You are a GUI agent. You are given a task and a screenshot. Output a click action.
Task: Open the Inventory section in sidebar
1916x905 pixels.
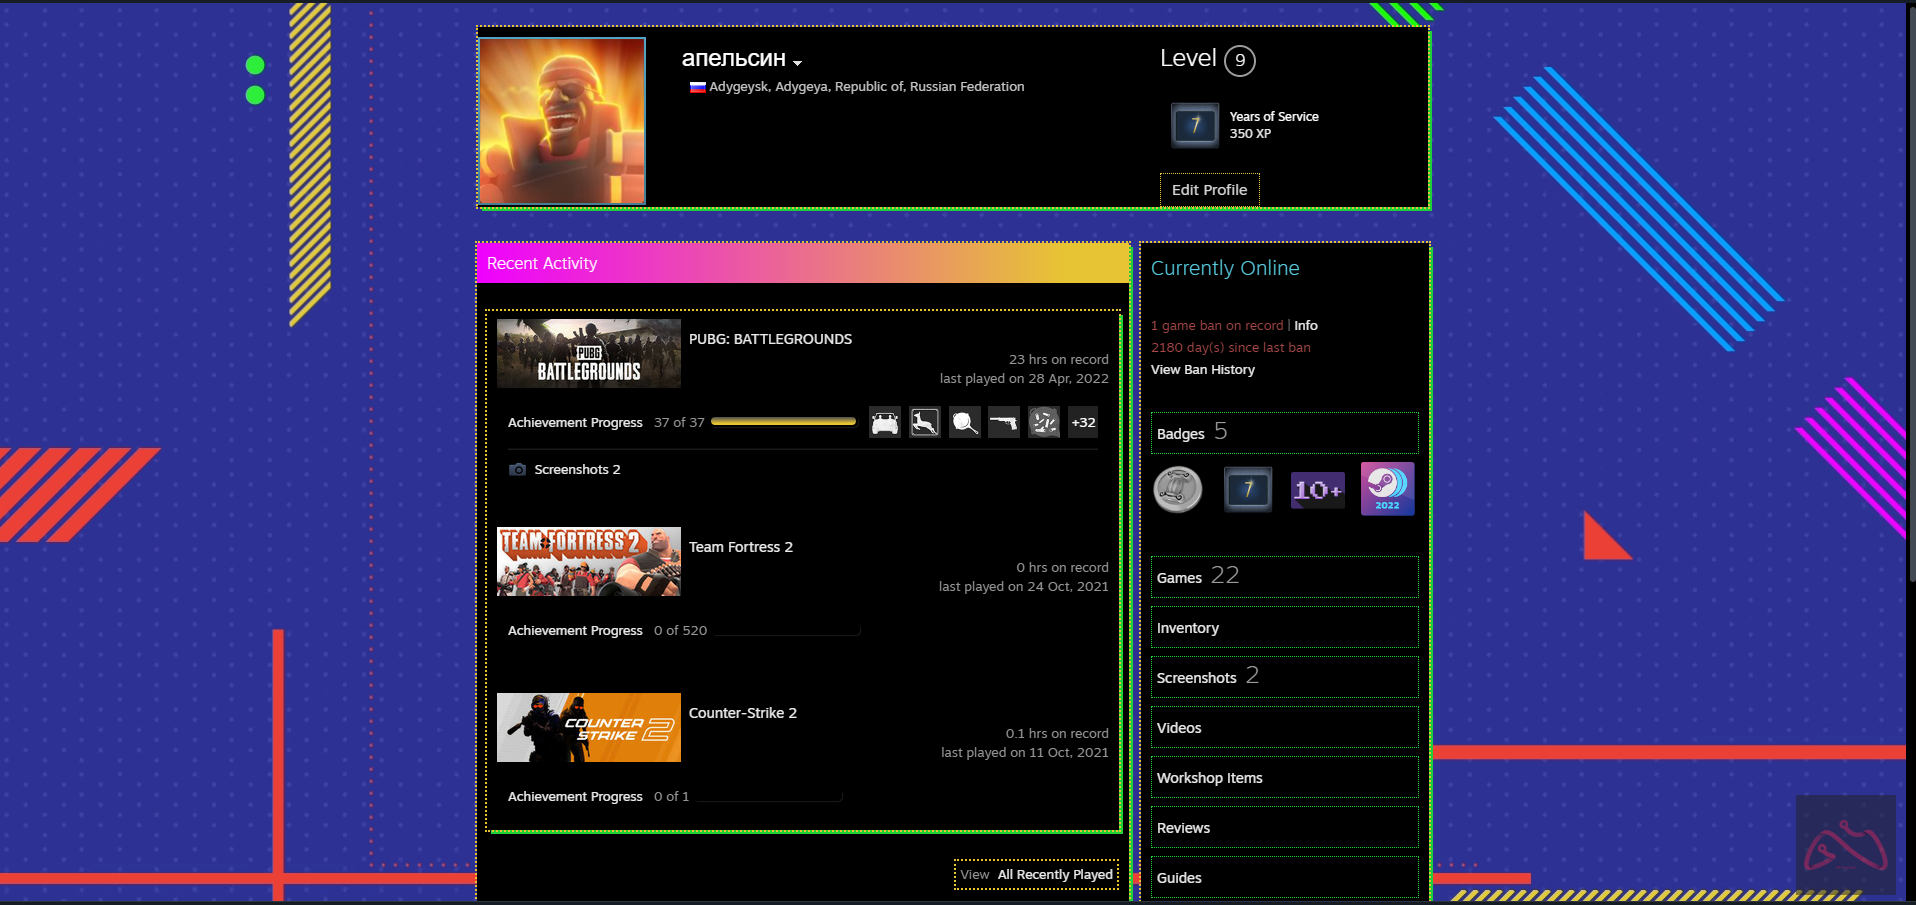(1187, 628)
